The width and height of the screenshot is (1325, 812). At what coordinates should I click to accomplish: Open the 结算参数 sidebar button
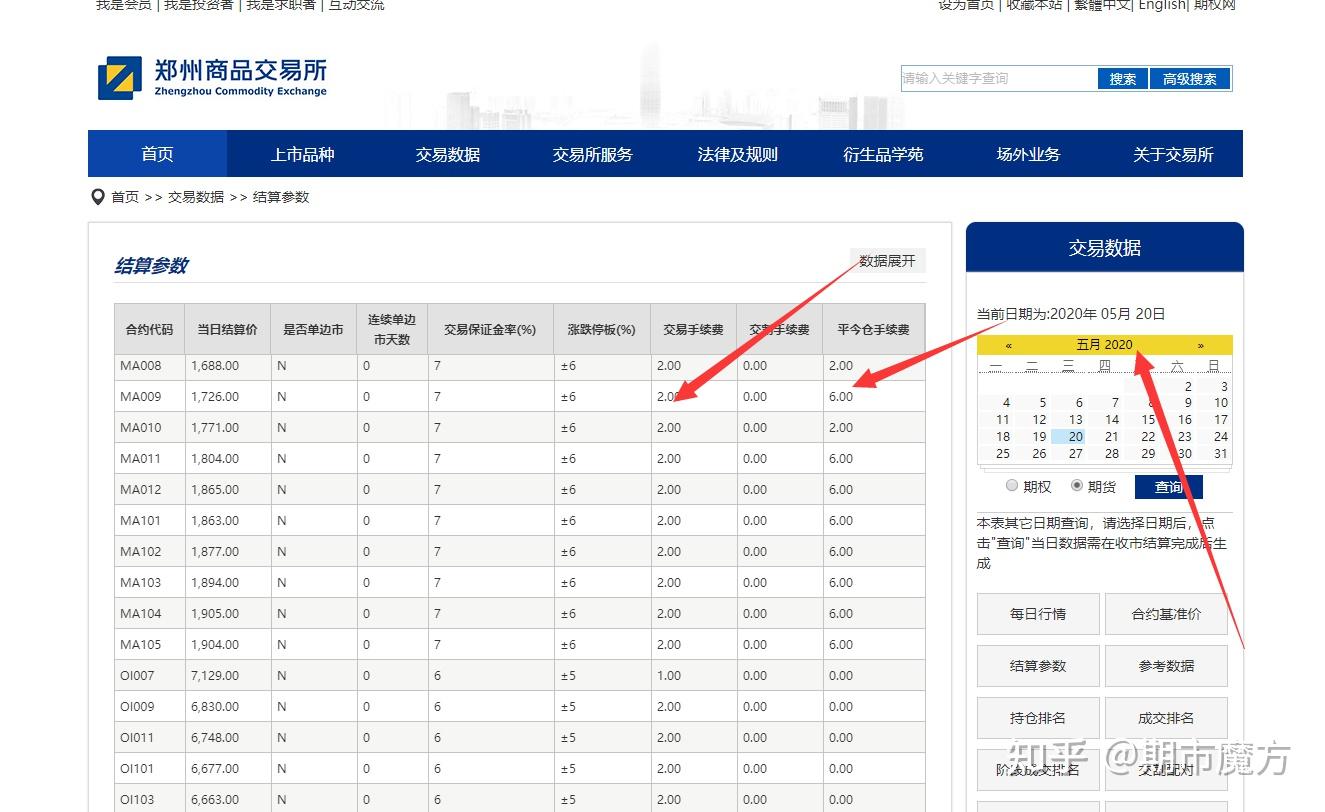(1038, 666)
